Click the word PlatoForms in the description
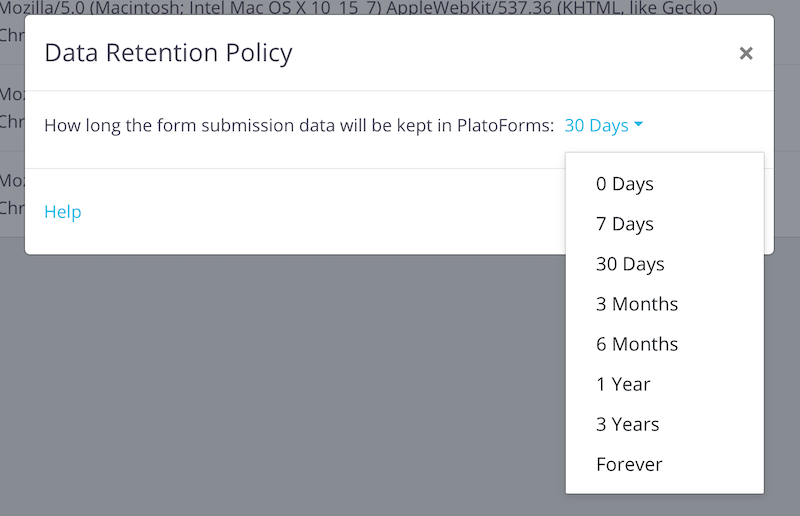This screenshot has width=800, height=516. (x=505, y=125)
